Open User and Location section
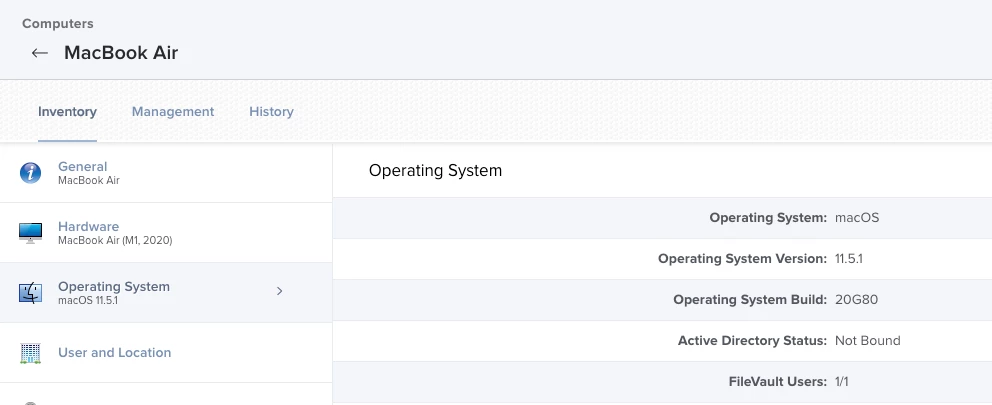Viewport: 992px width, 405px height. click(166, 352)
